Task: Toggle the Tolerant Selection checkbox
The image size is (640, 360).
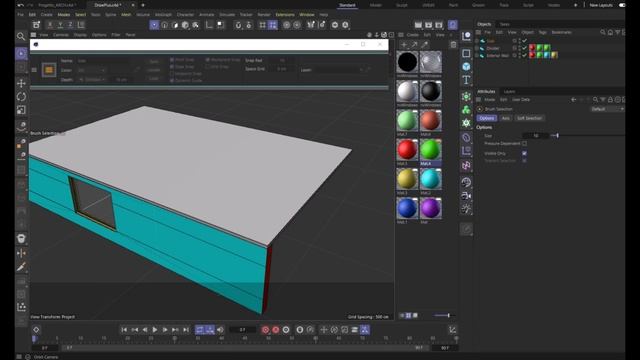Action: click(524, 161)
